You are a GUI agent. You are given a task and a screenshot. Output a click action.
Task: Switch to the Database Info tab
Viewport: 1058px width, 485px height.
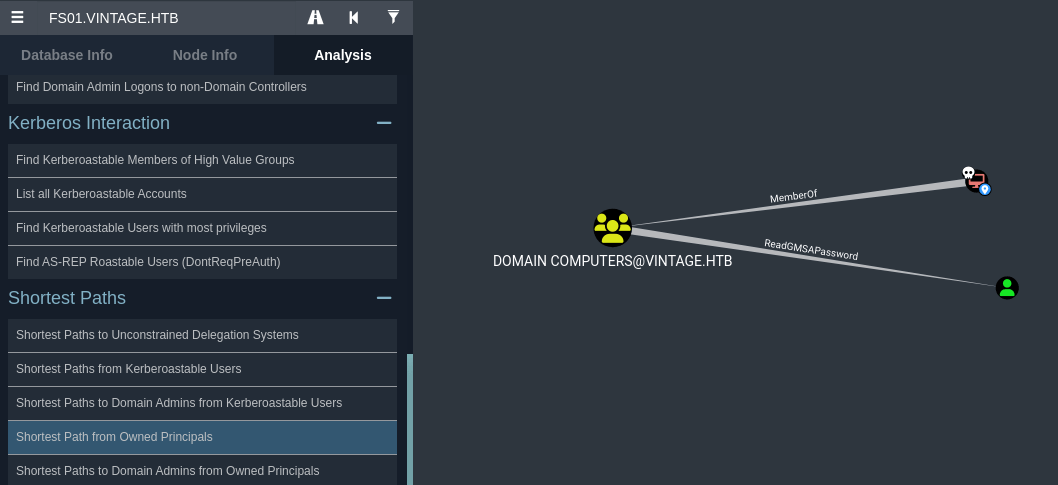pos(67,55)
